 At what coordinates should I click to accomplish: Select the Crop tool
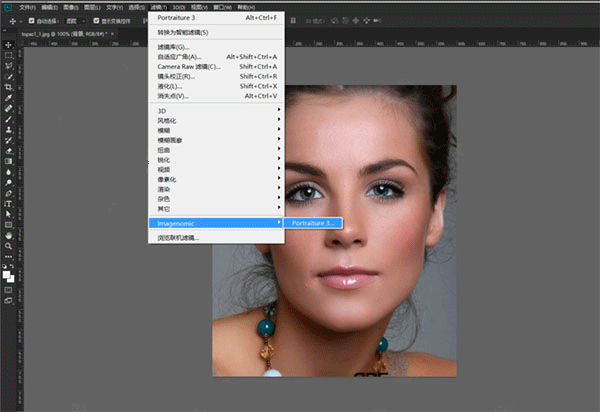click(8, 87)
